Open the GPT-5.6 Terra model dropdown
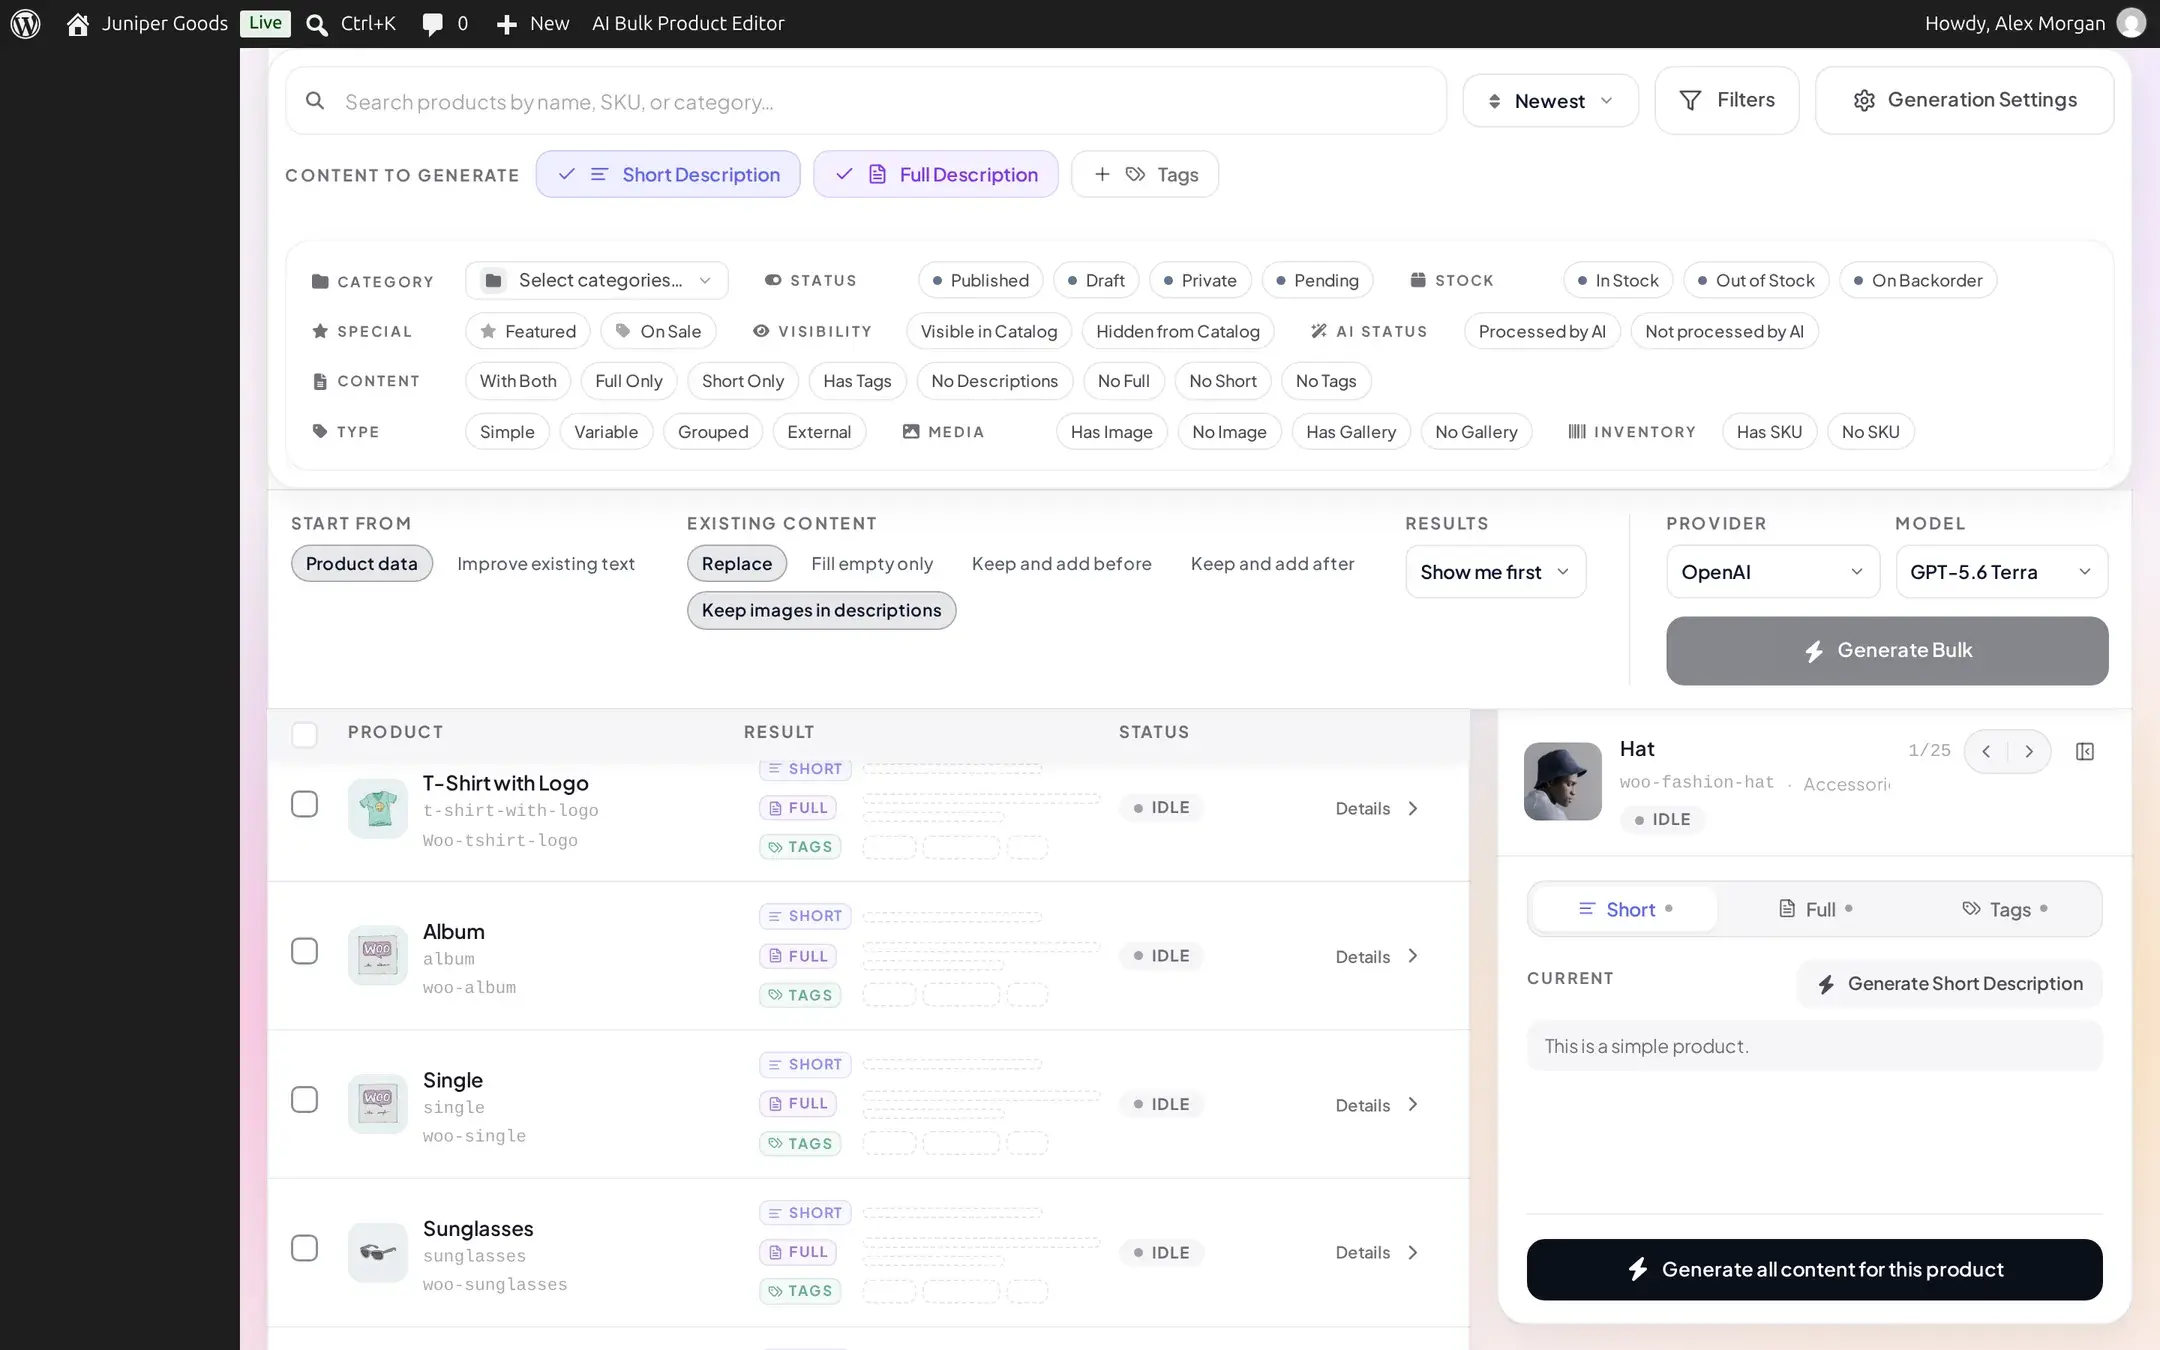 tap(2001, 572)
